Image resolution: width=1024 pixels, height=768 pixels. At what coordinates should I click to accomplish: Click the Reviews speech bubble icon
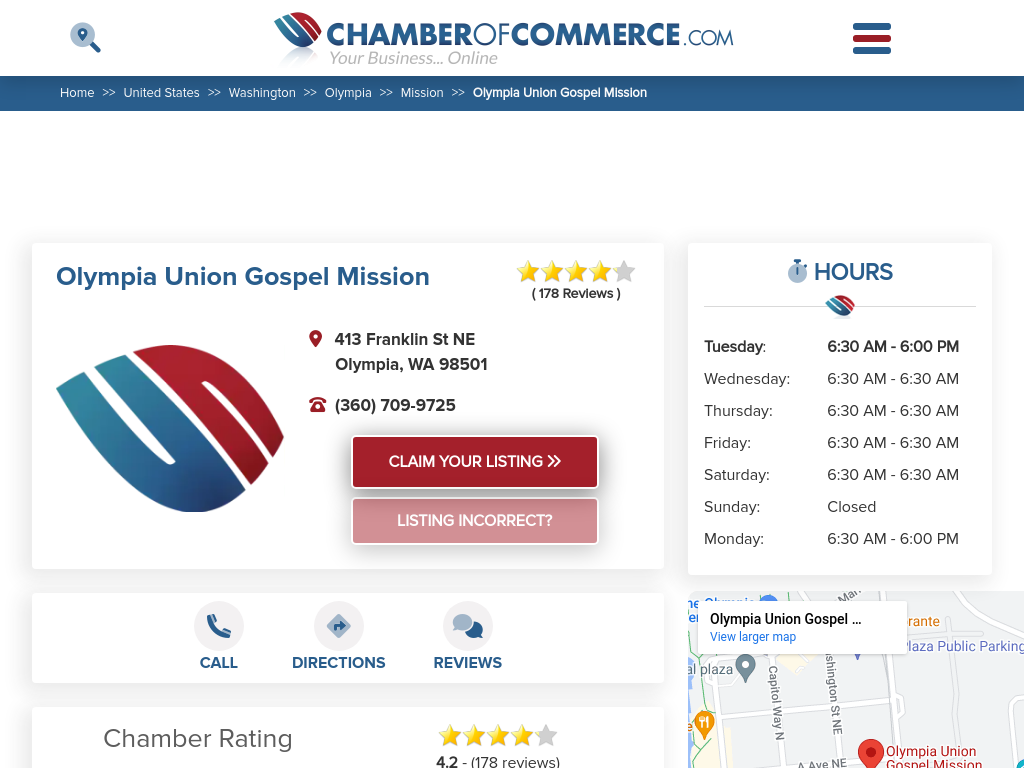click(468, 626)
